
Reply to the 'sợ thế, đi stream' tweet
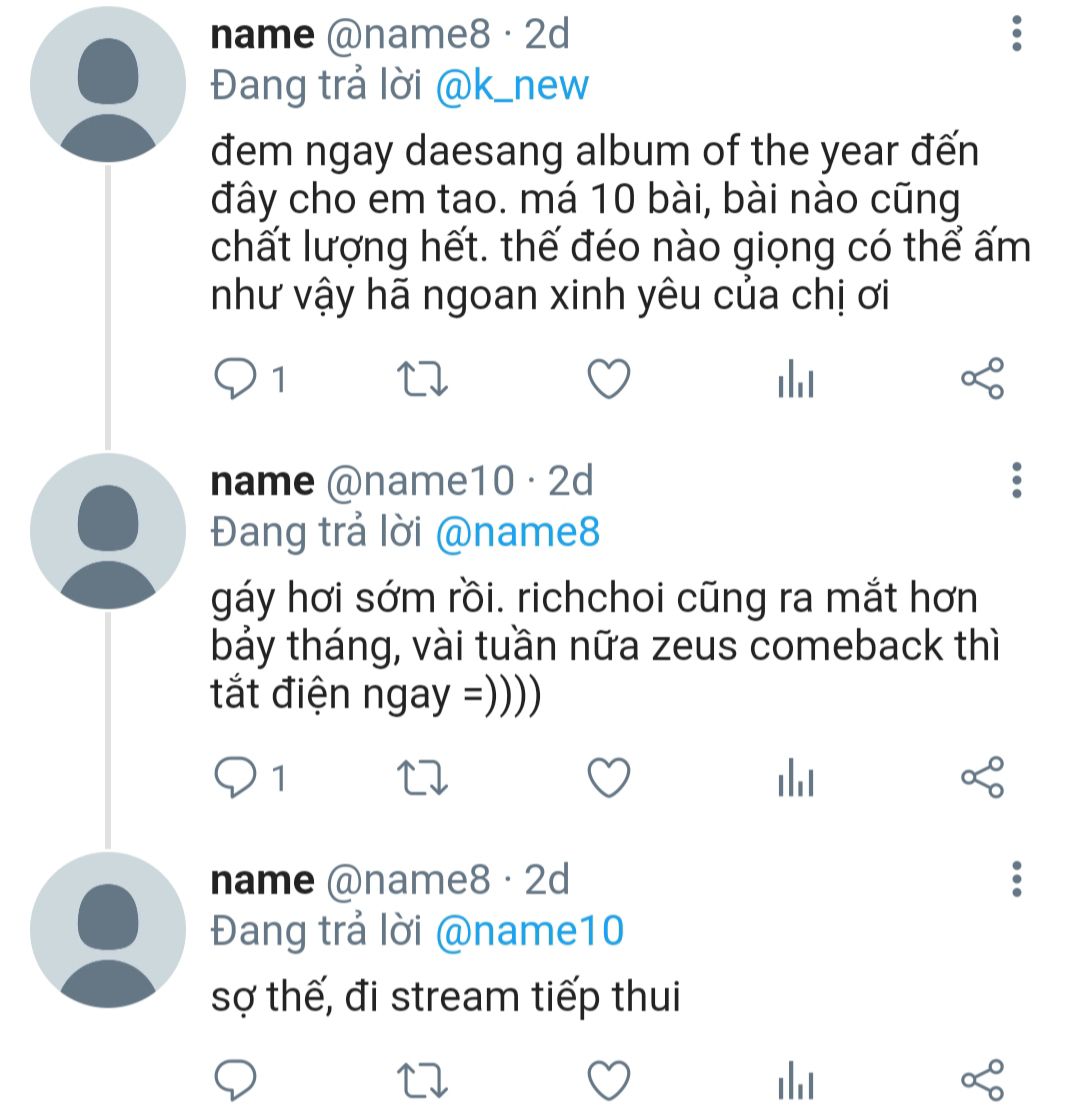coord(235,1080)
